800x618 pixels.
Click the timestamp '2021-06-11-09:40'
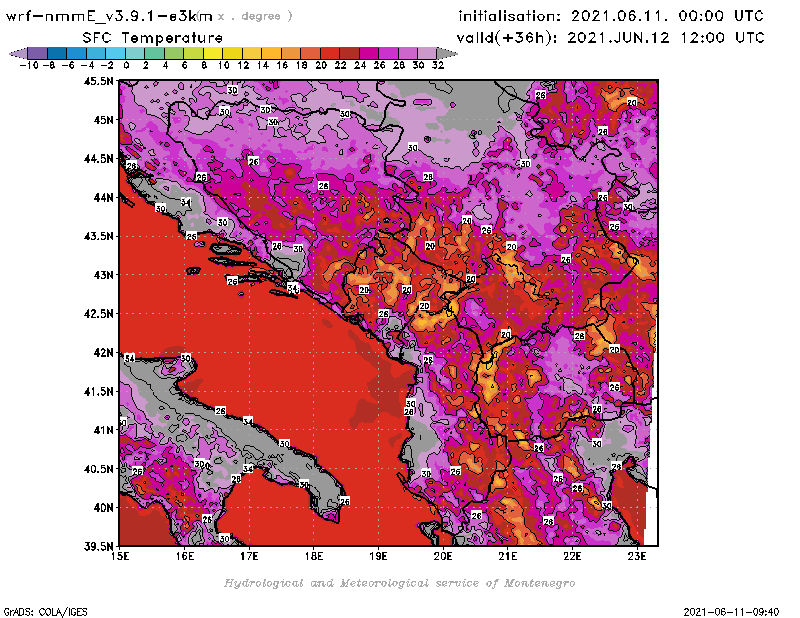731,612
